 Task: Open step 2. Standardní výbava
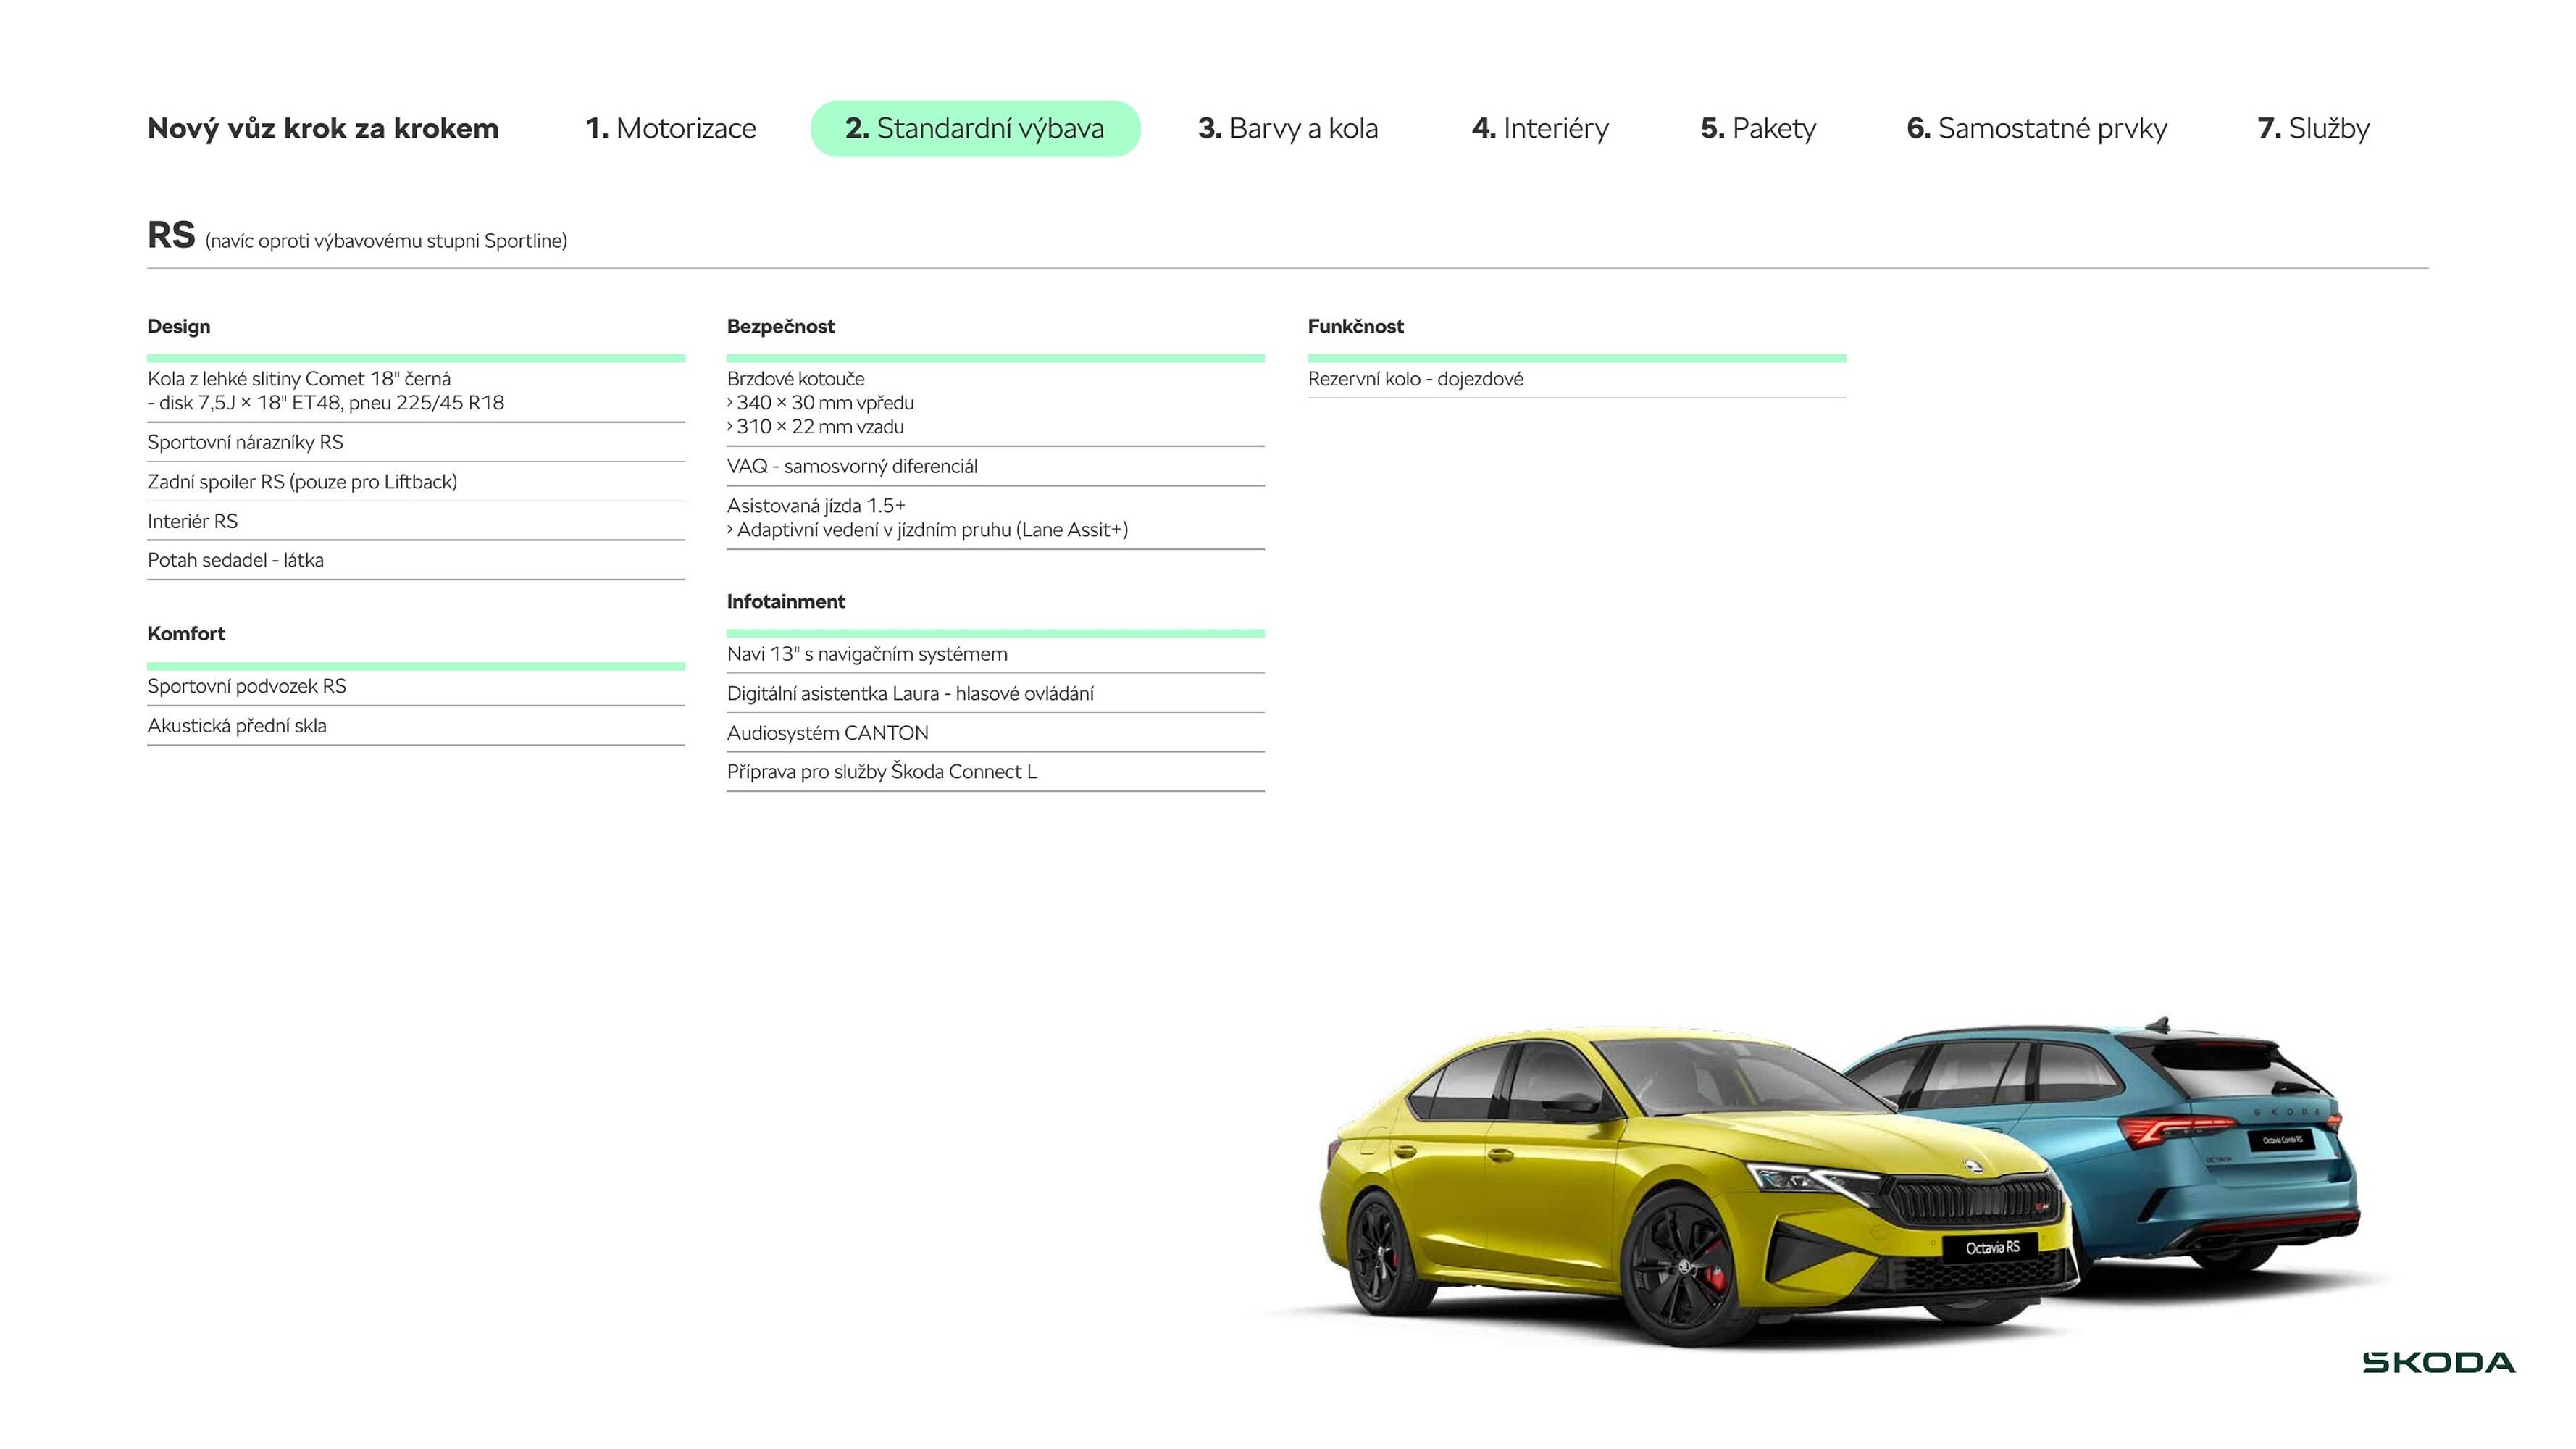click(975, 128)
